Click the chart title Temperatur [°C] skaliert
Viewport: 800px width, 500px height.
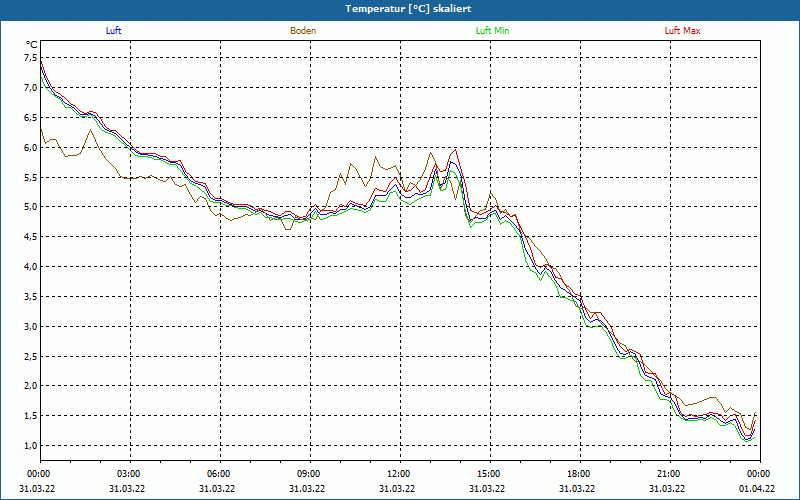tap(408, 9)
